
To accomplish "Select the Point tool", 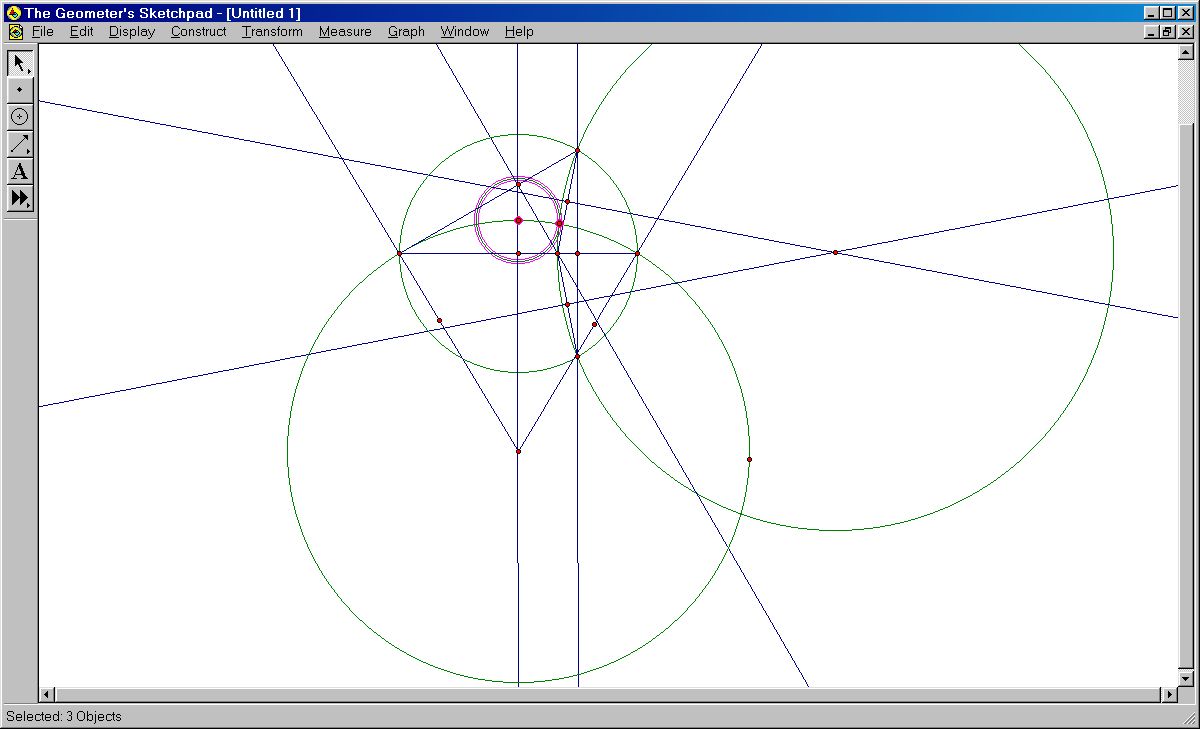I will click(x=20, y=90).
